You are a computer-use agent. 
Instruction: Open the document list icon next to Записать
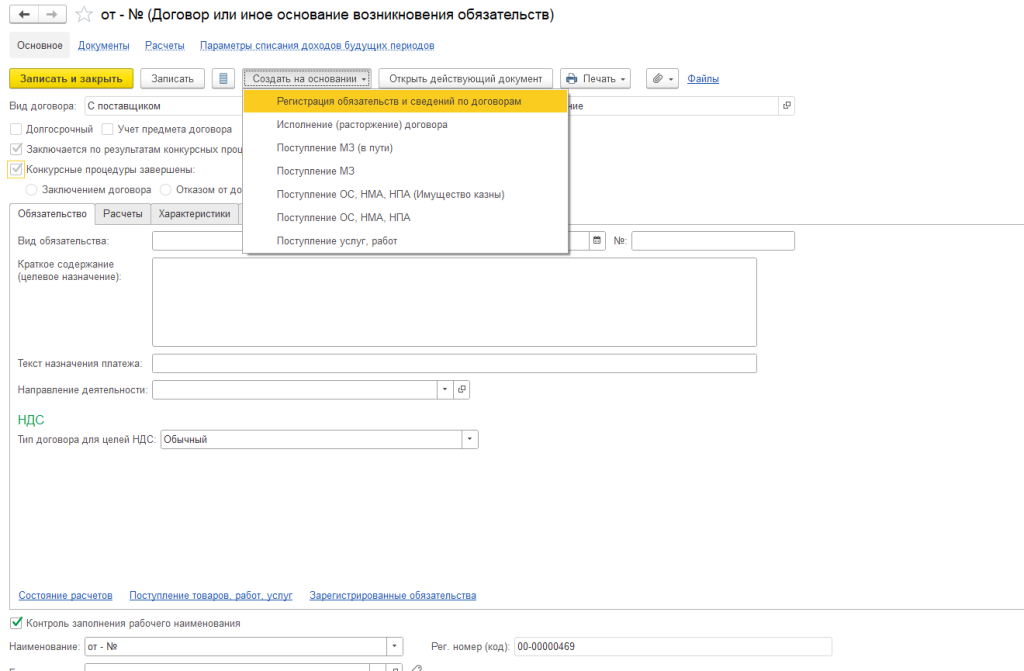[x=223, y=78]
